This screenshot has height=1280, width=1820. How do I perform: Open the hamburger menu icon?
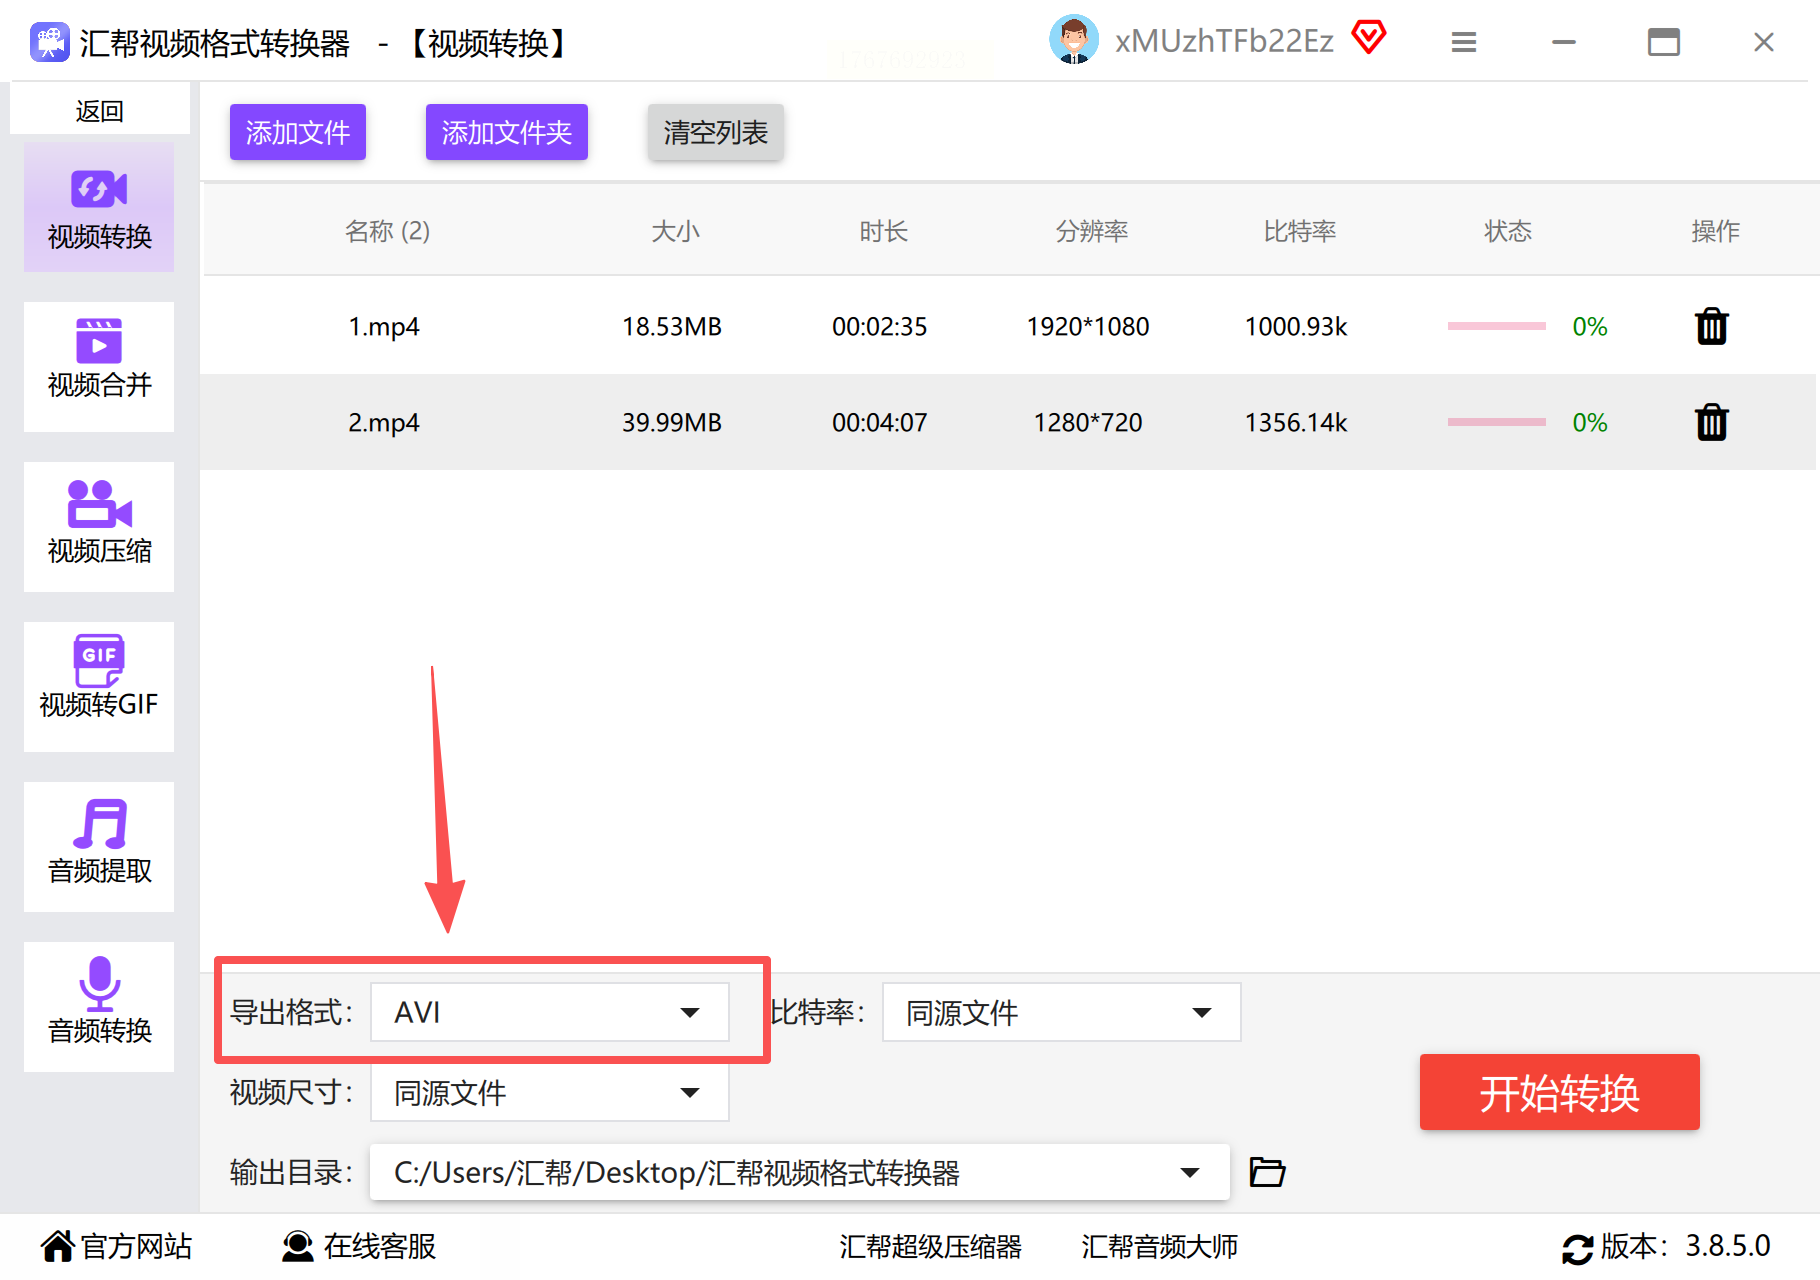coord(1464,42)
